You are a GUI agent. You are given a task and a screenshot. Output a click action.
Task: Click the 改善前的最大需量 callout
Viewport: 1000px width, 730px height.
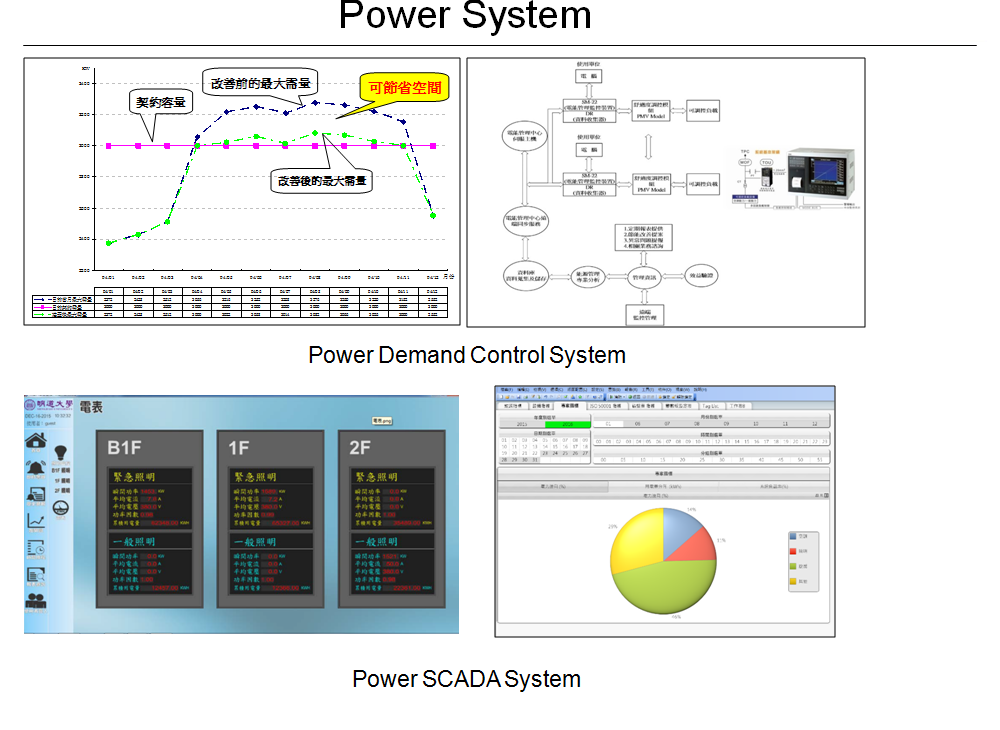[260, 84]
